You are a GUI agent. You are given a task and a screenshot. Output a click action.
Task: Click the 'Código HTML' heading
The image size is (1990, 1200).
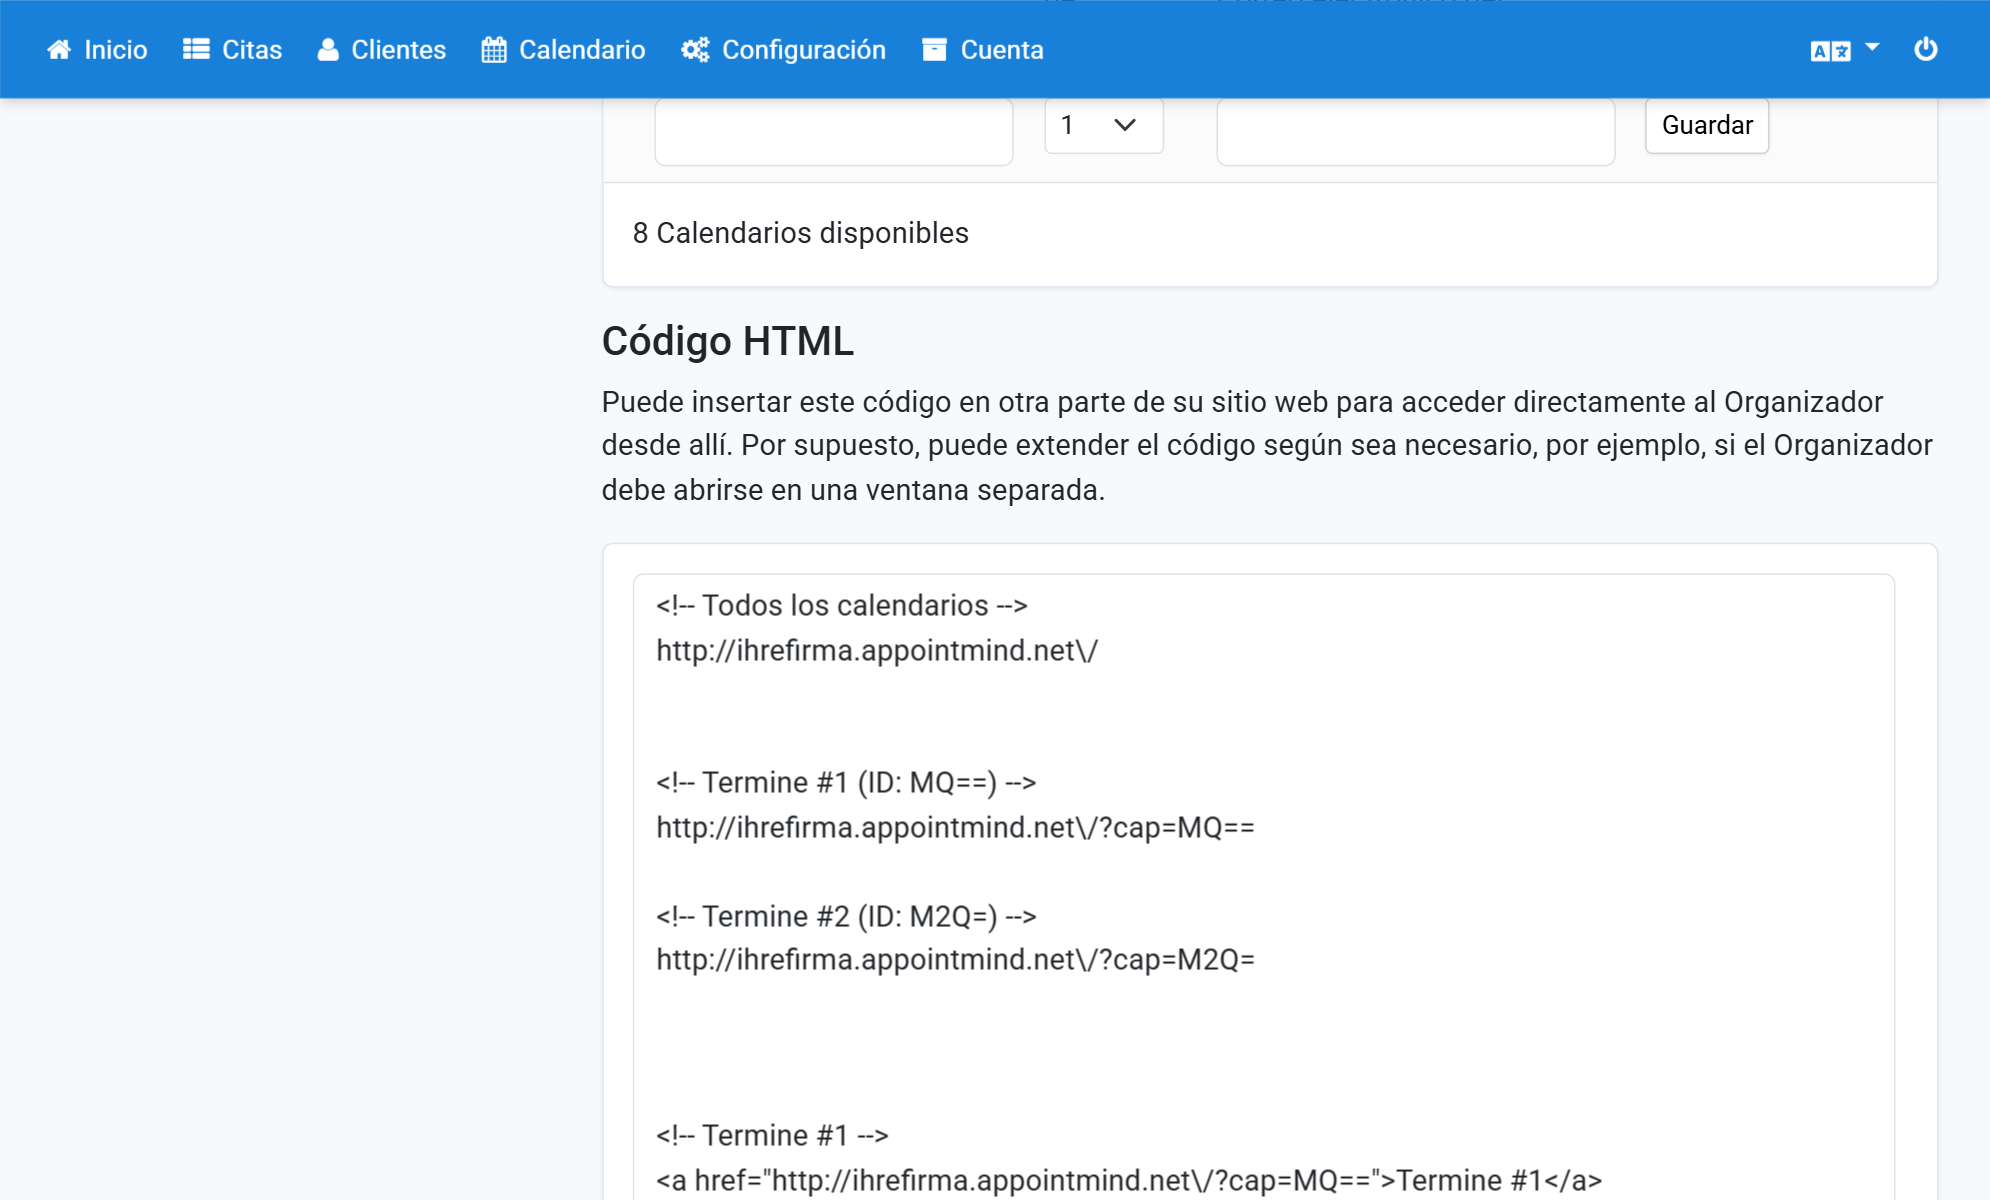pos(728,341)
